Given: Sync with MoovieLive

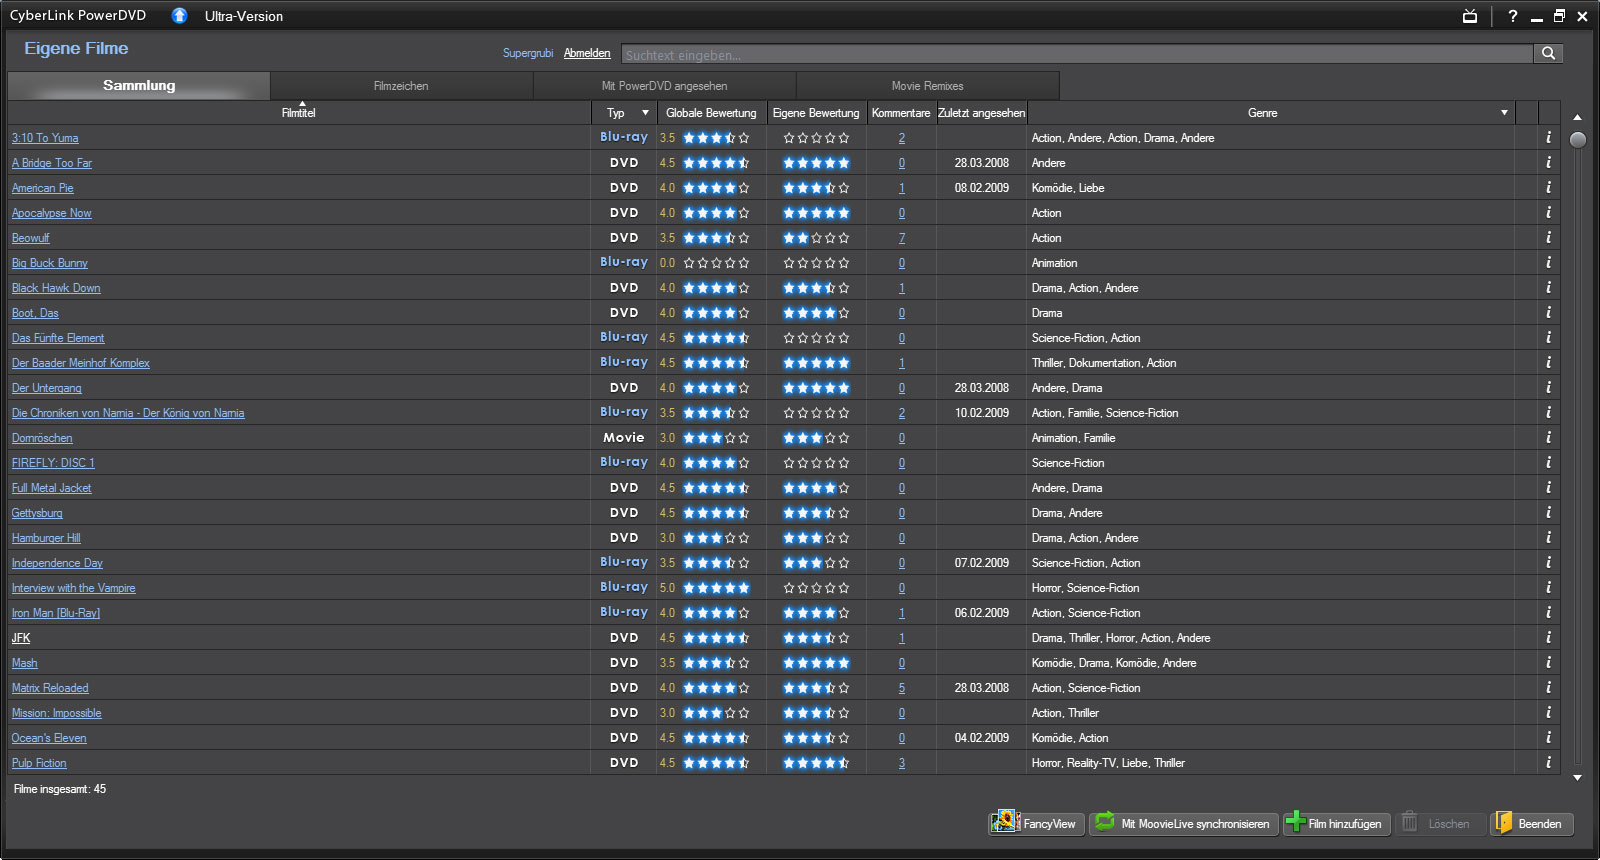Looking at the screenshot, I should click(1184, 823).
